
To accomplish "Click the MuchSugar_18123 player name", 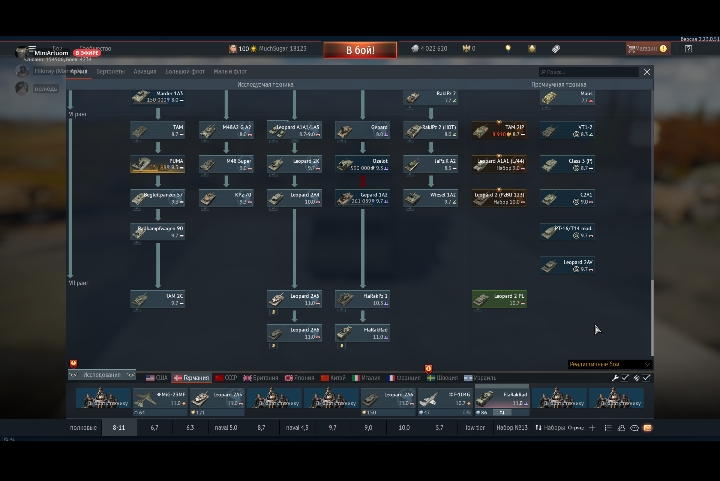I will 282,49.
